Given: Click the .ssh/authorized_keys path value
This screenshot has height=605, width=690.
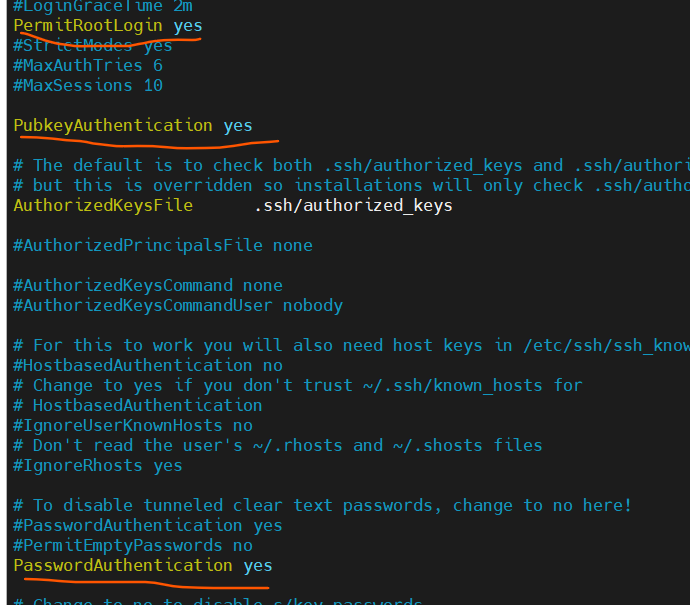Looking at the screenshot, I should (353, 206).
